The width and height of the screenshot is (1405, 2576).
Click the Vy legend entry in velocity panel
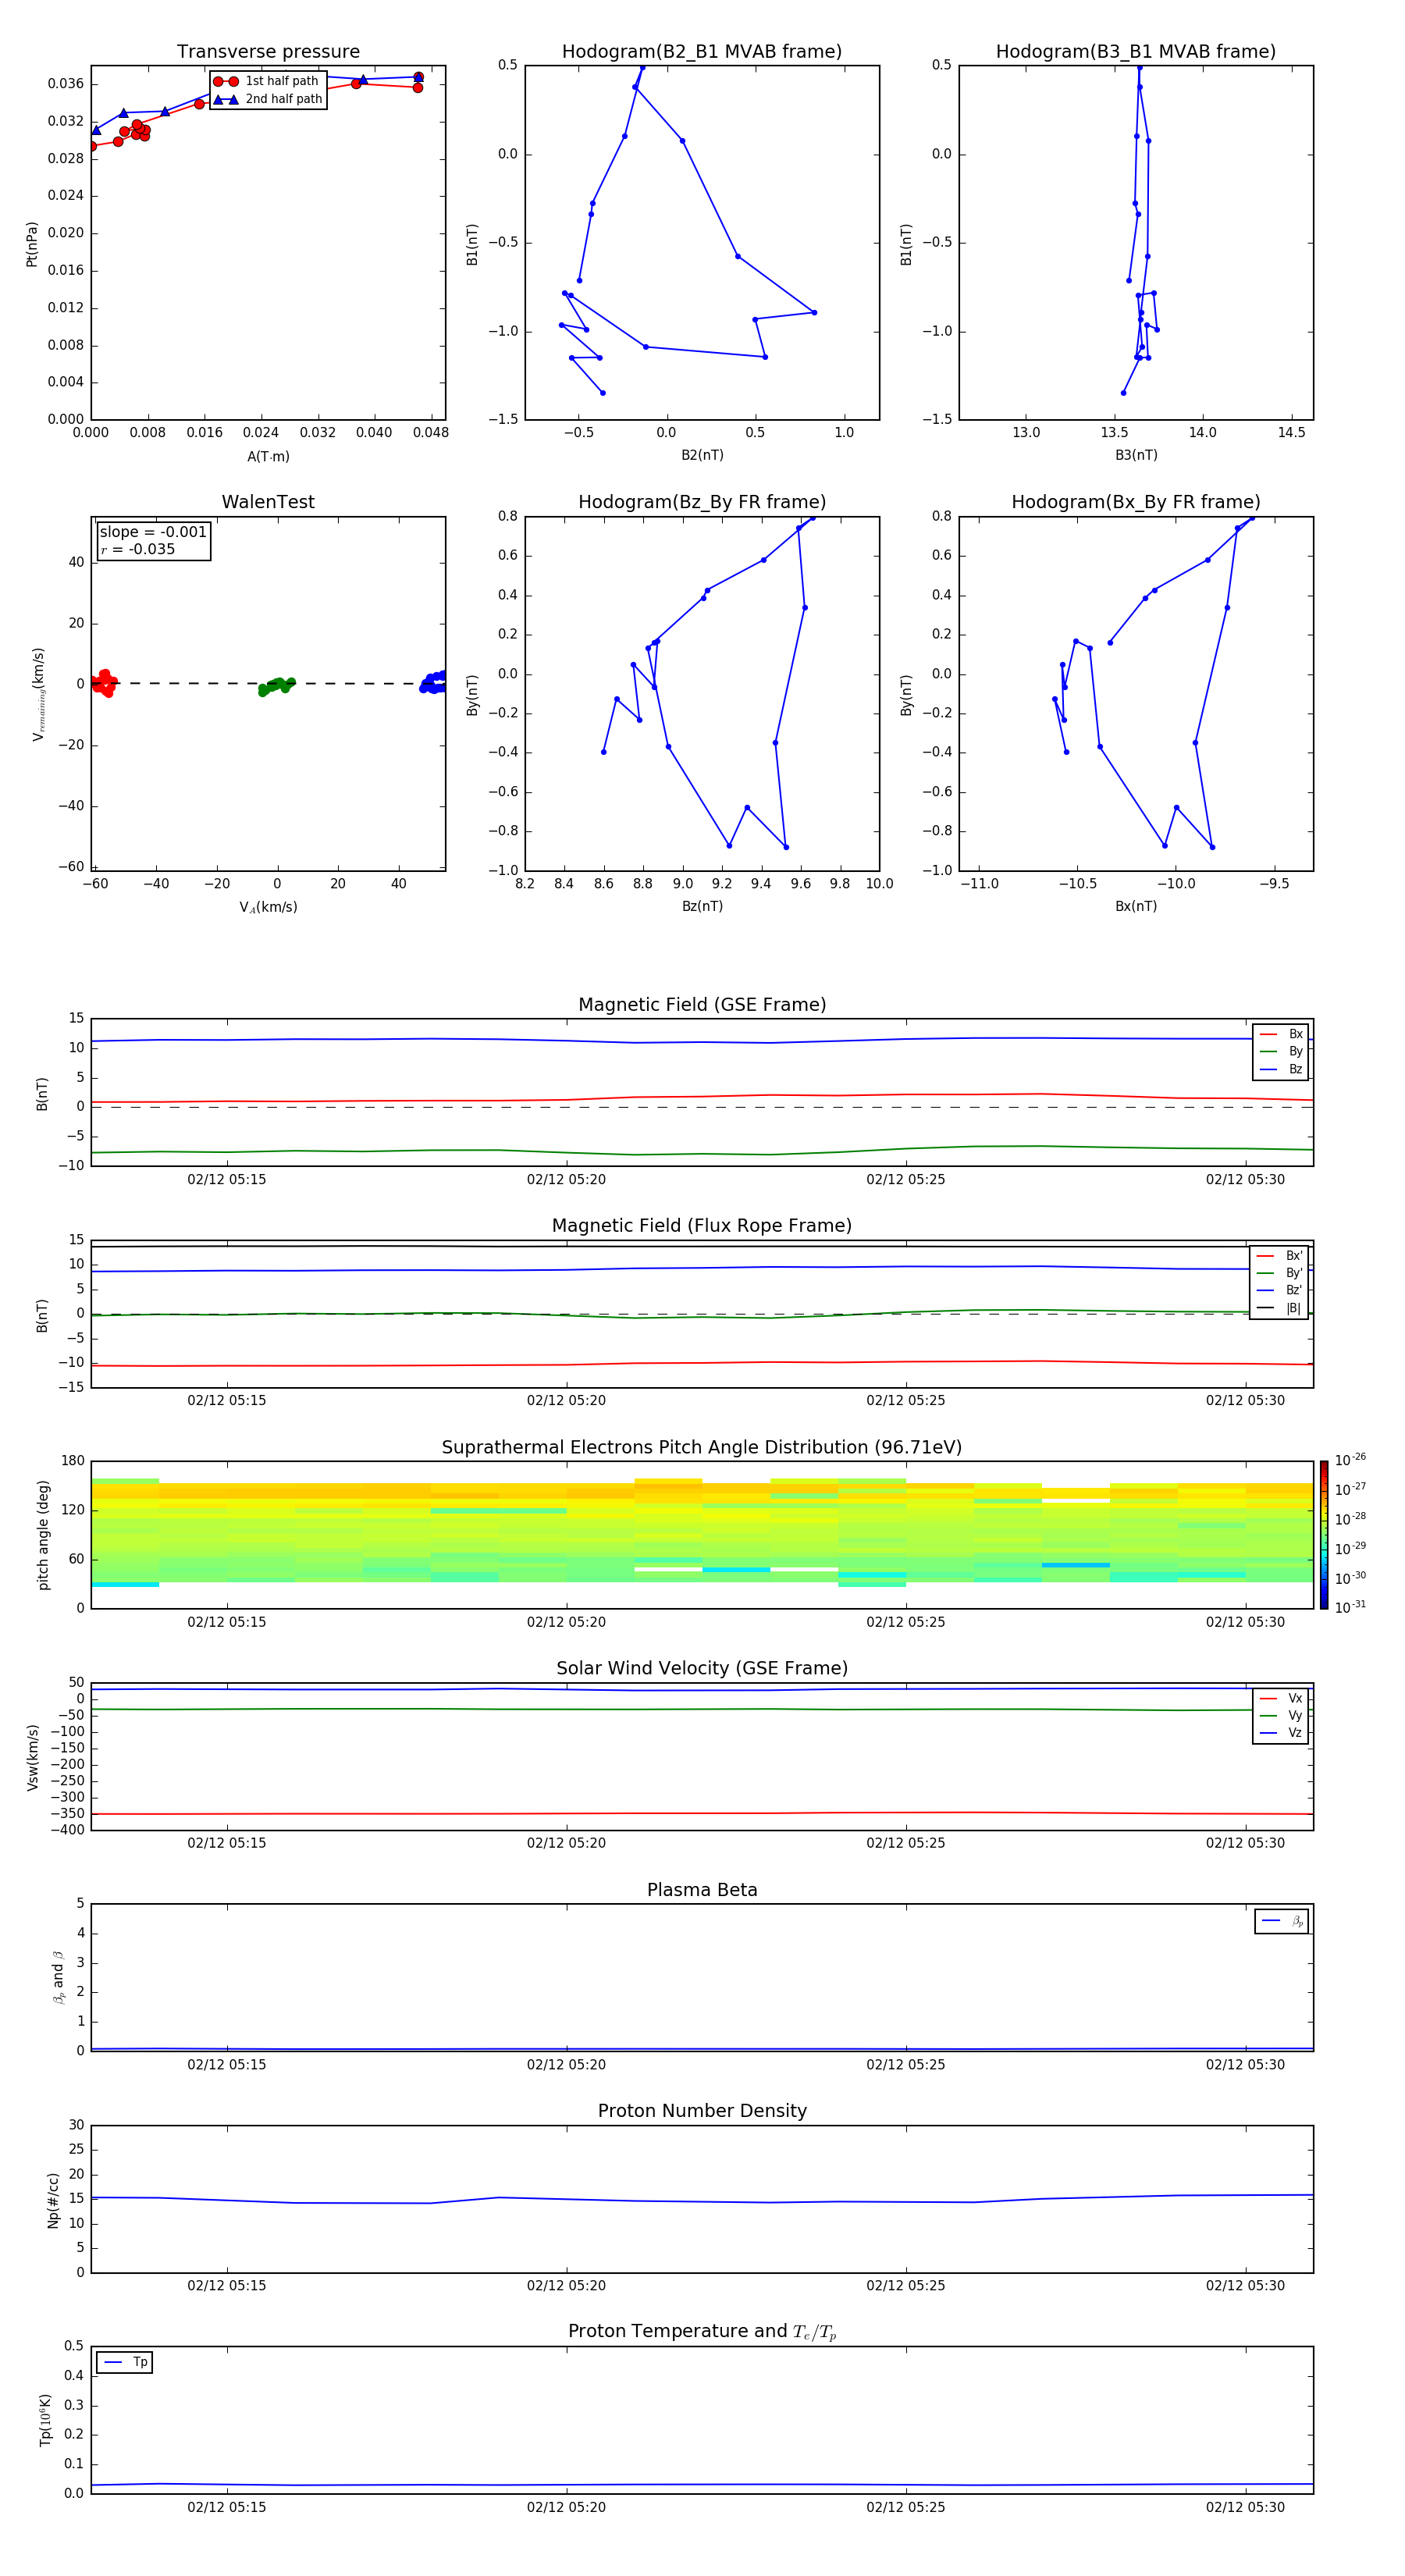[1281, 1715]
